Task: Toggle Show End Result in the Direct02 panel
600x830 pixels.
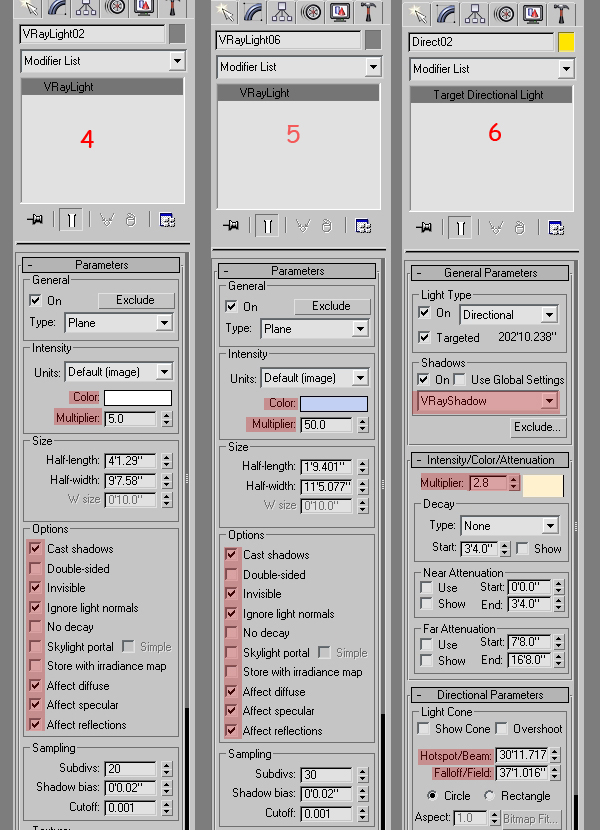Action: point(461,227)
